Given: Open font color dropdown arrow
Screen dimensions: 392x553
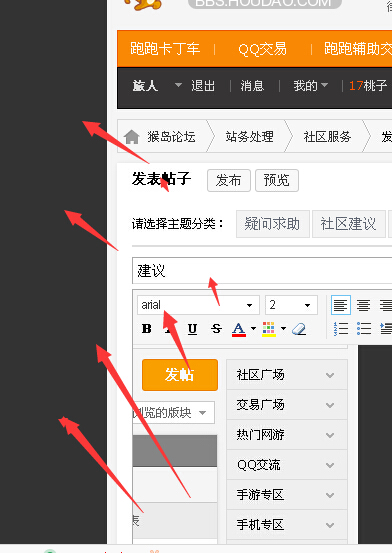Looking at the screenshot, I should tap(253, 329).
